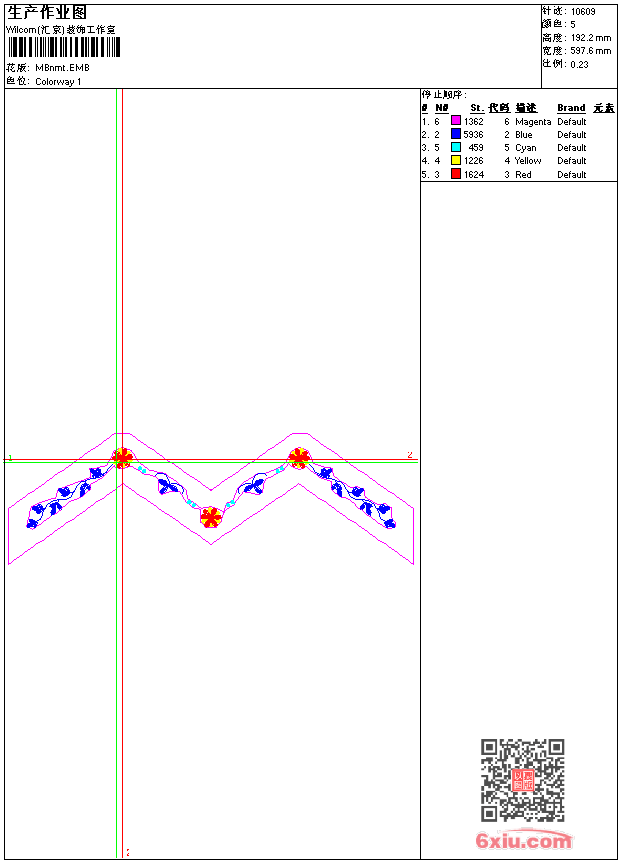The image size is (620, 860).
Task: Click the Red description text
Action: [523, 174]
